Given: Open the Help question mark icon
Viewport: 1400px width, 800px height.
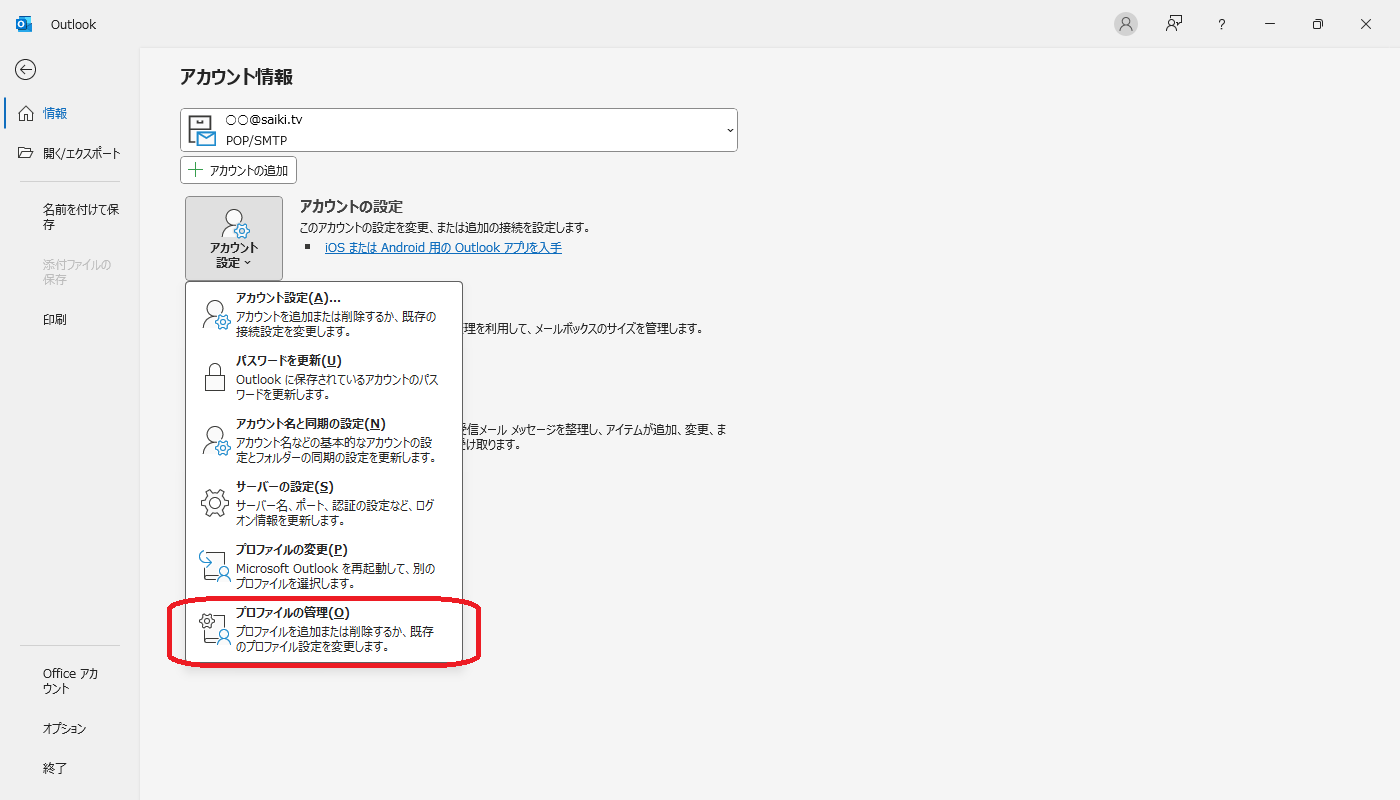Looking at the screenshot, I should pos(1221,24).
